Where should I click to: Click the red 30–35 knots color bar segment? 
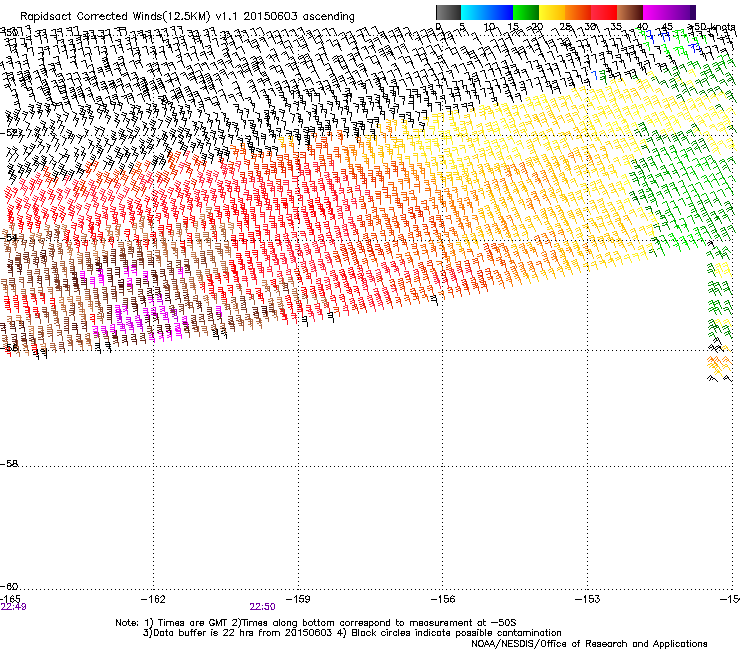(604, 12)
